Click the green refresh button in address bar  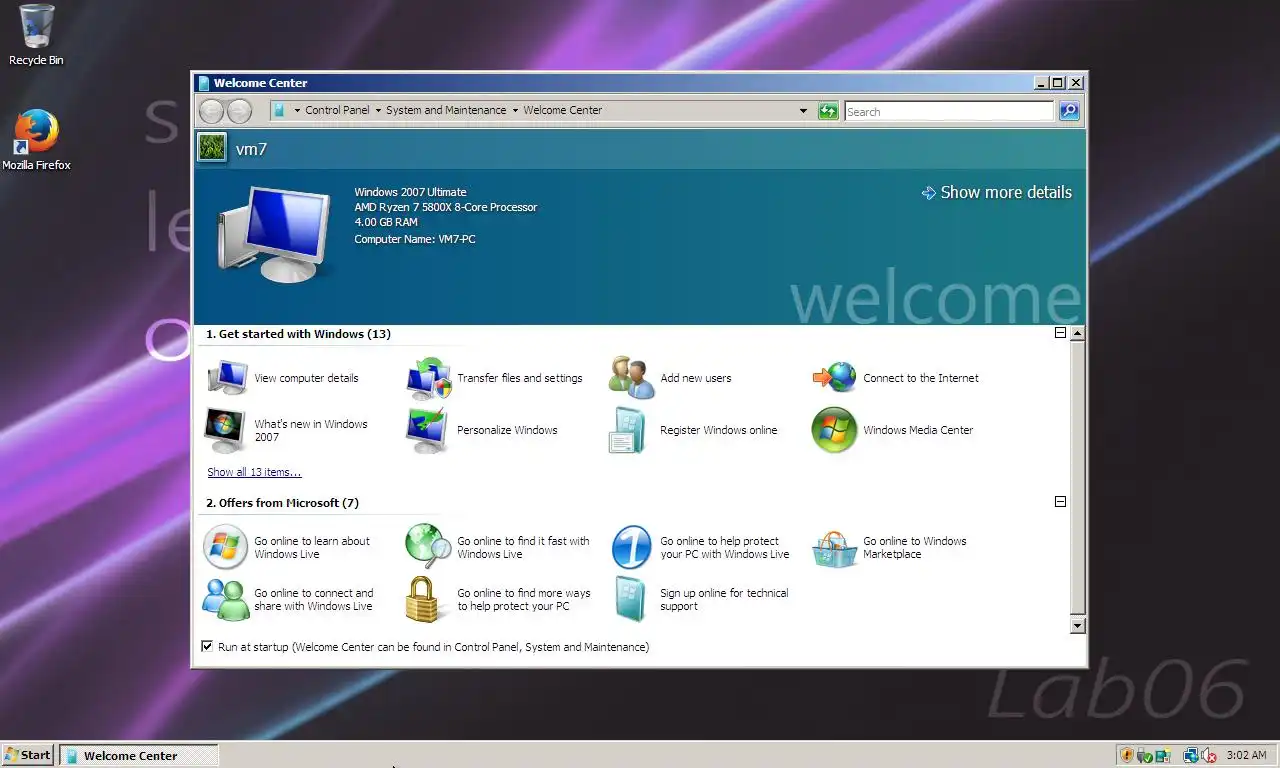pyautogui.click(x=828, y=111)
